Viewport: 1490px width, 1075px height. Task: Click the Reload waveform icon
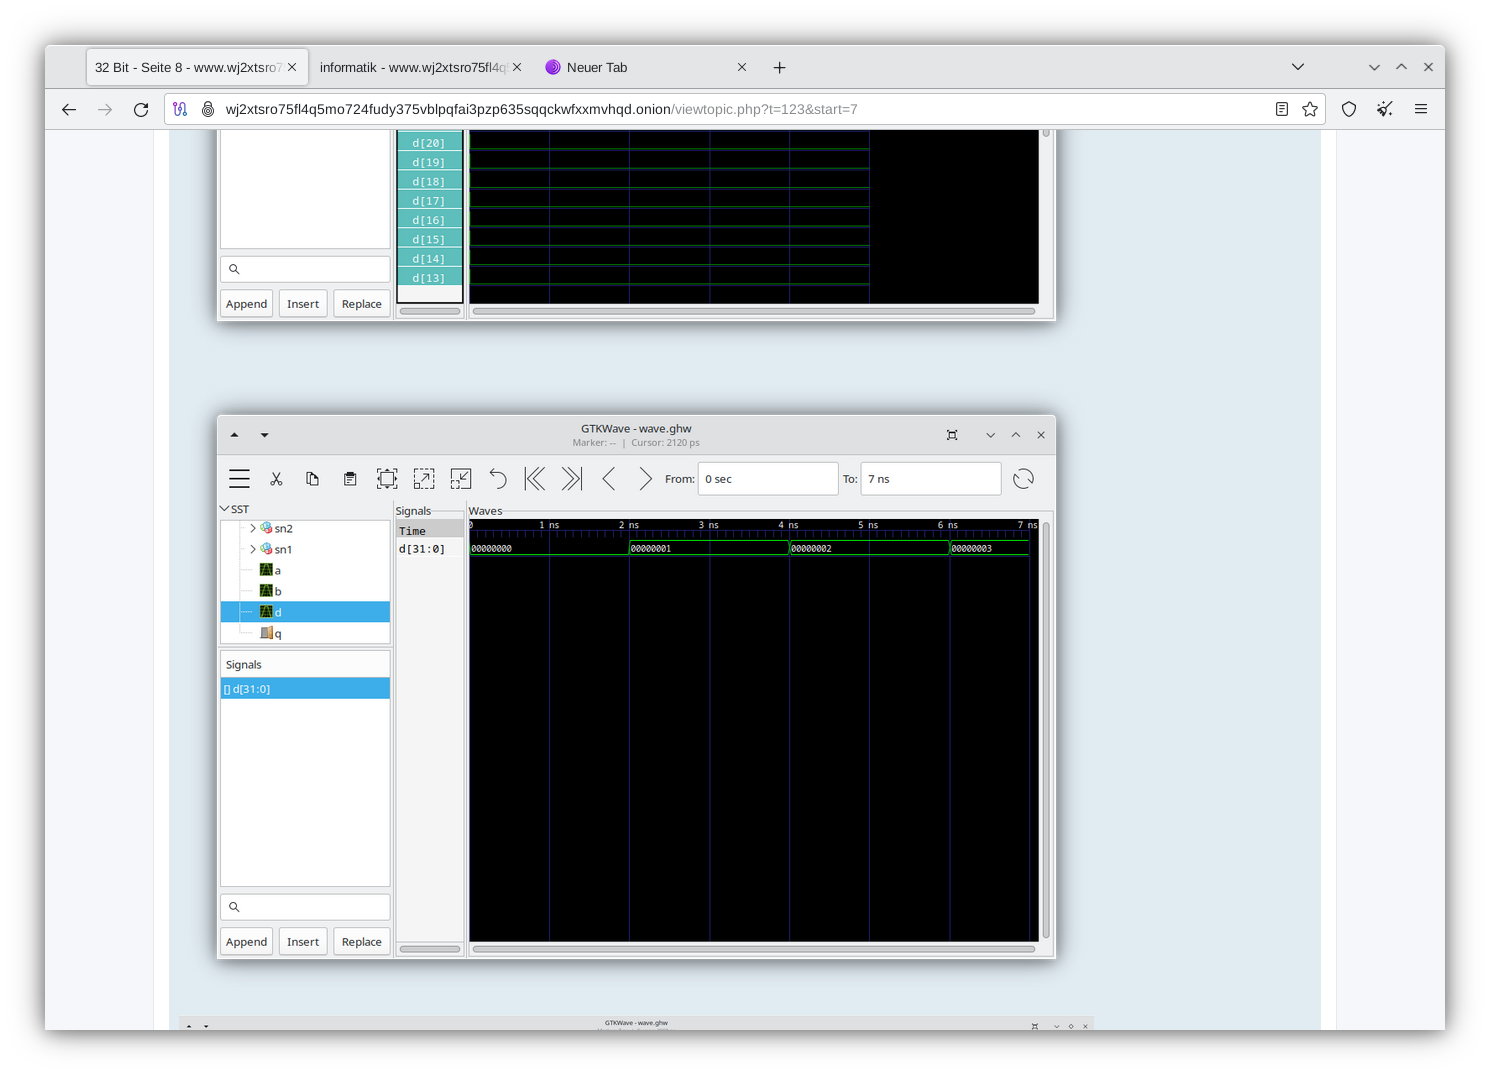(x=1023, y=478)
